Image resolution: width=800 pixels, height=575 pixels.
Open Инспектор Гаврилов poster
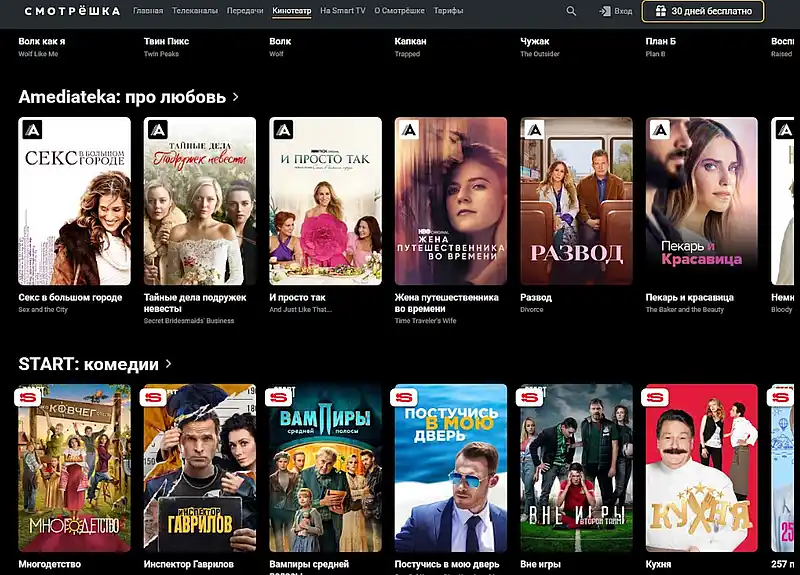pos(200,468)
